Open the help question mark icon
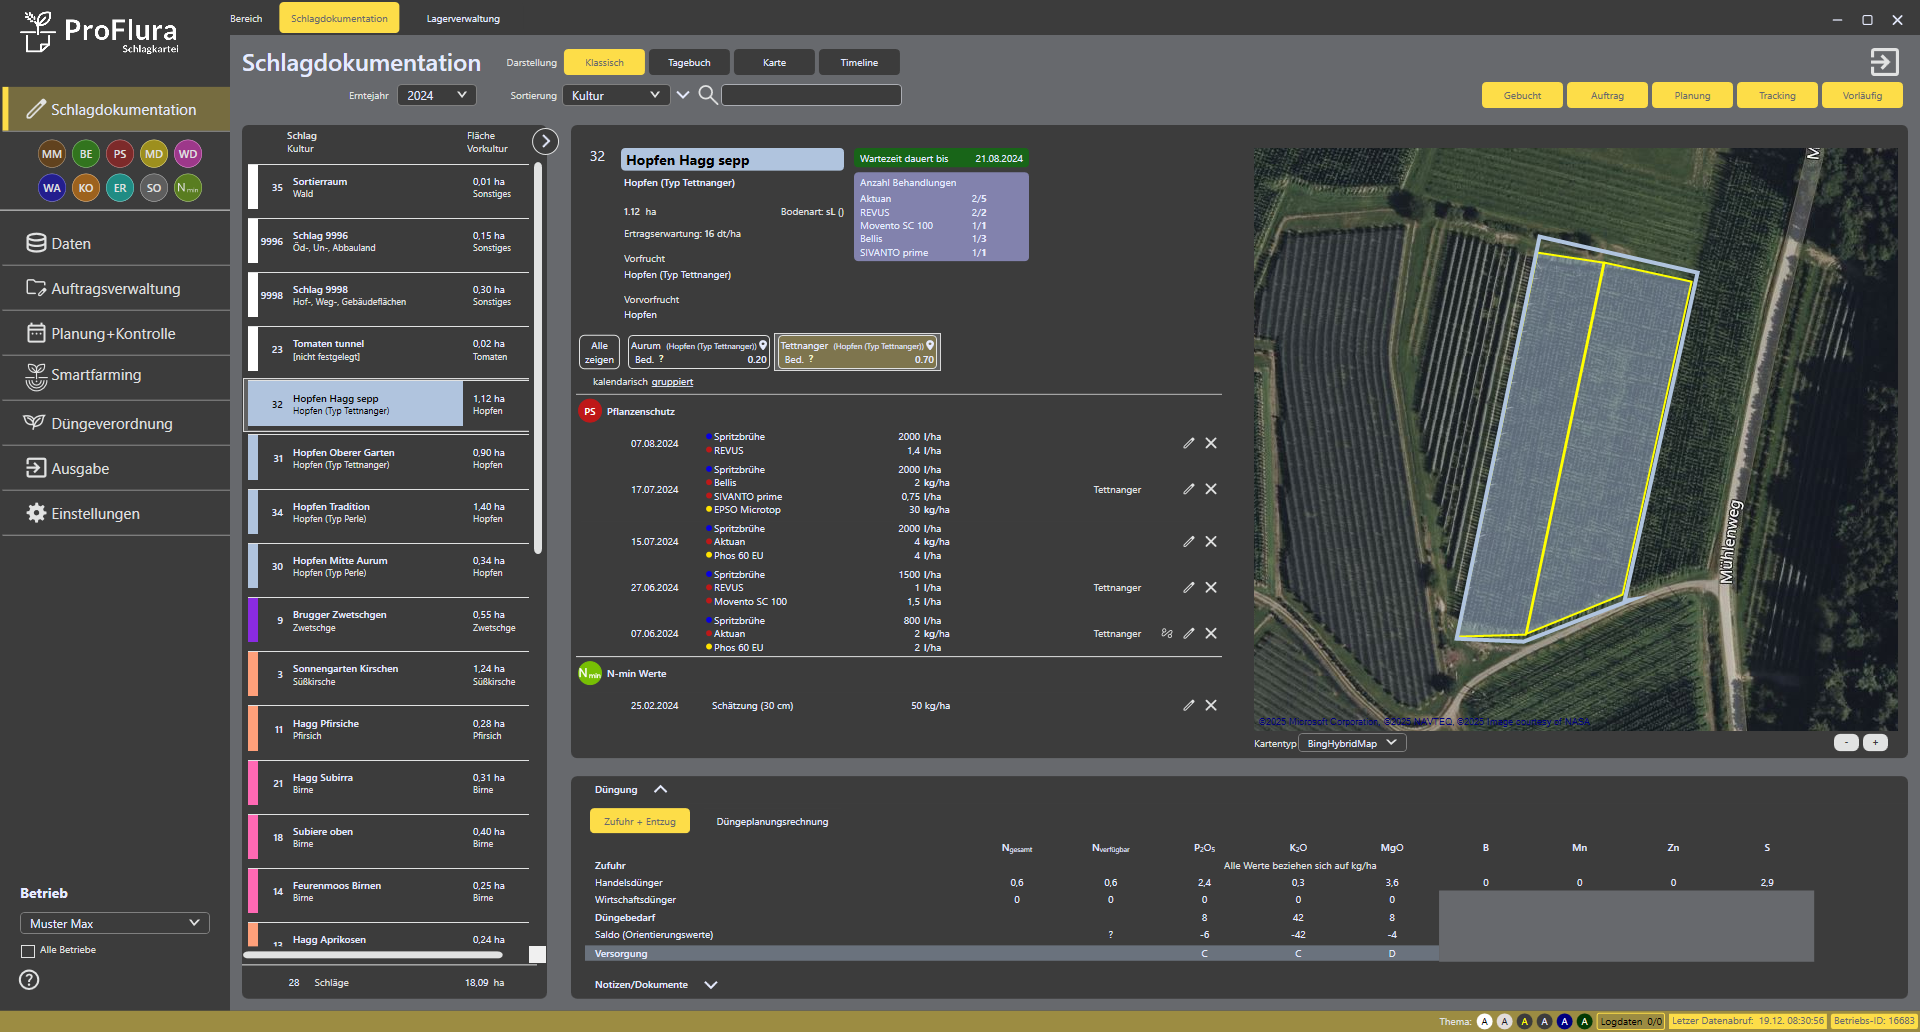 [30, 980]
